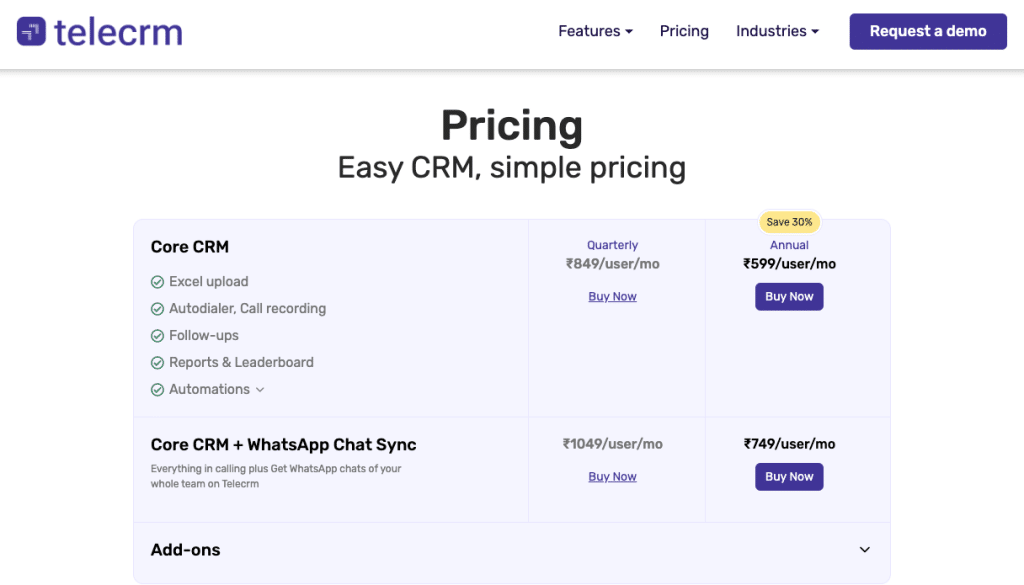1024x585 pixels.
Task: Select the Core CRM plan heading
Action: 190,247
